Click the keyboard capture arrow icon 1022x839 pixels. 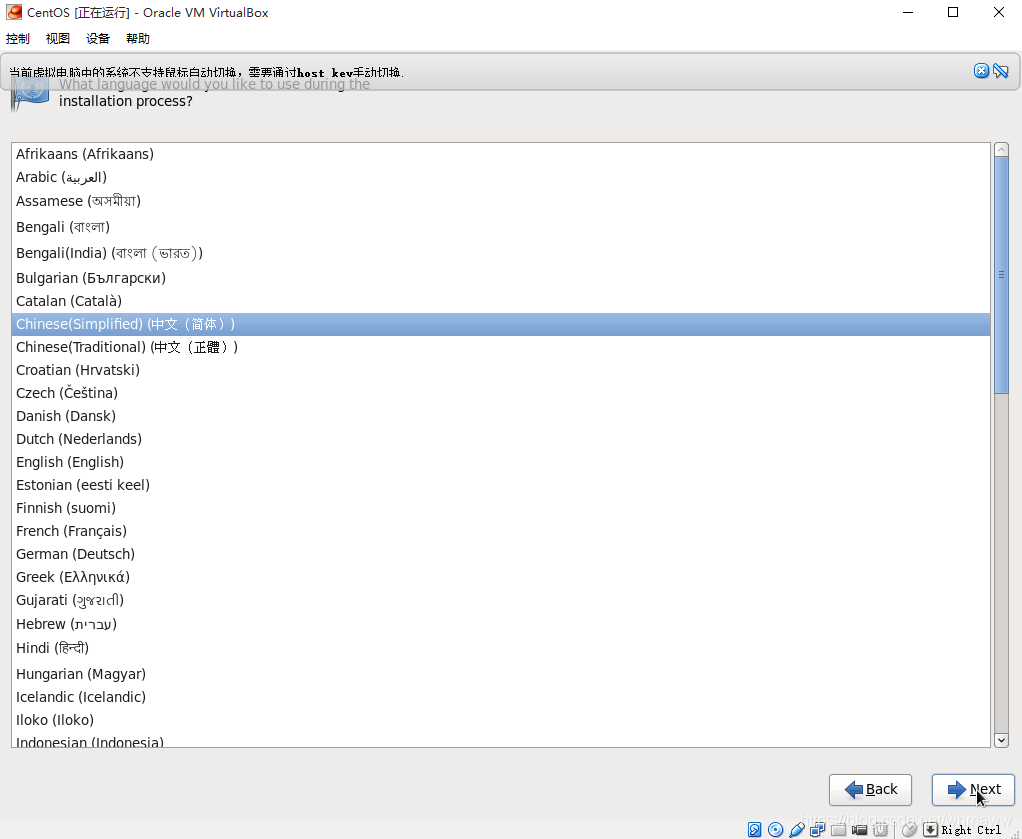[931, 829]
